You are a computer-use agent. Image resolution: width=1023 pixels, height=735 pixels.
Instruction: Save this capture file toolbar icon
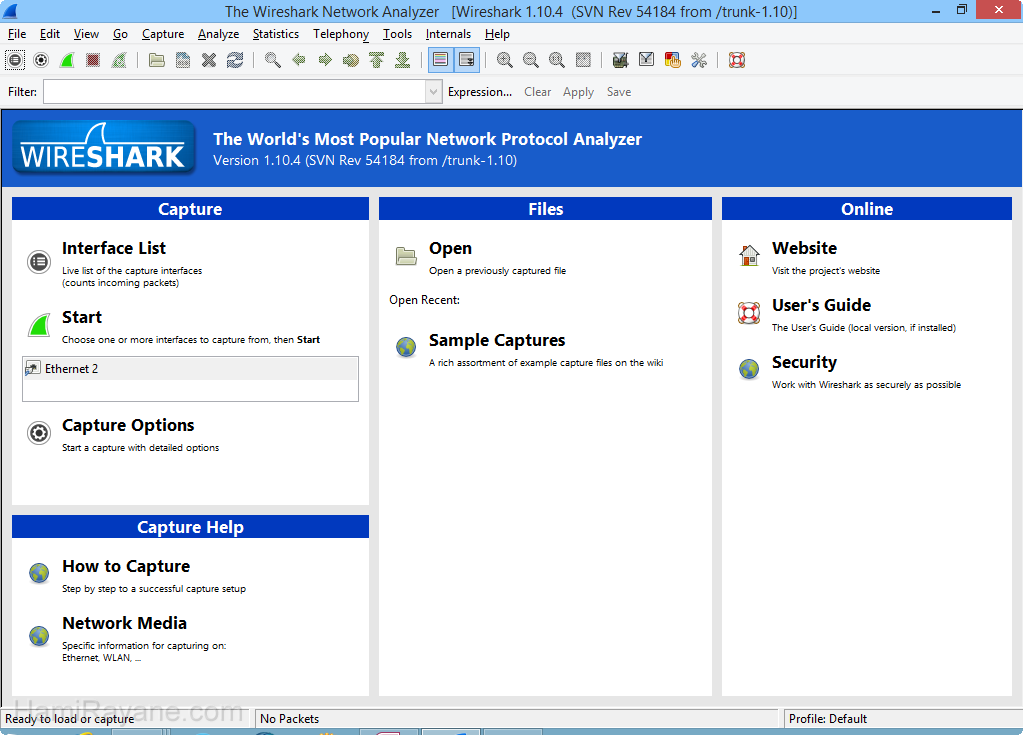click(x=183, y=60)
